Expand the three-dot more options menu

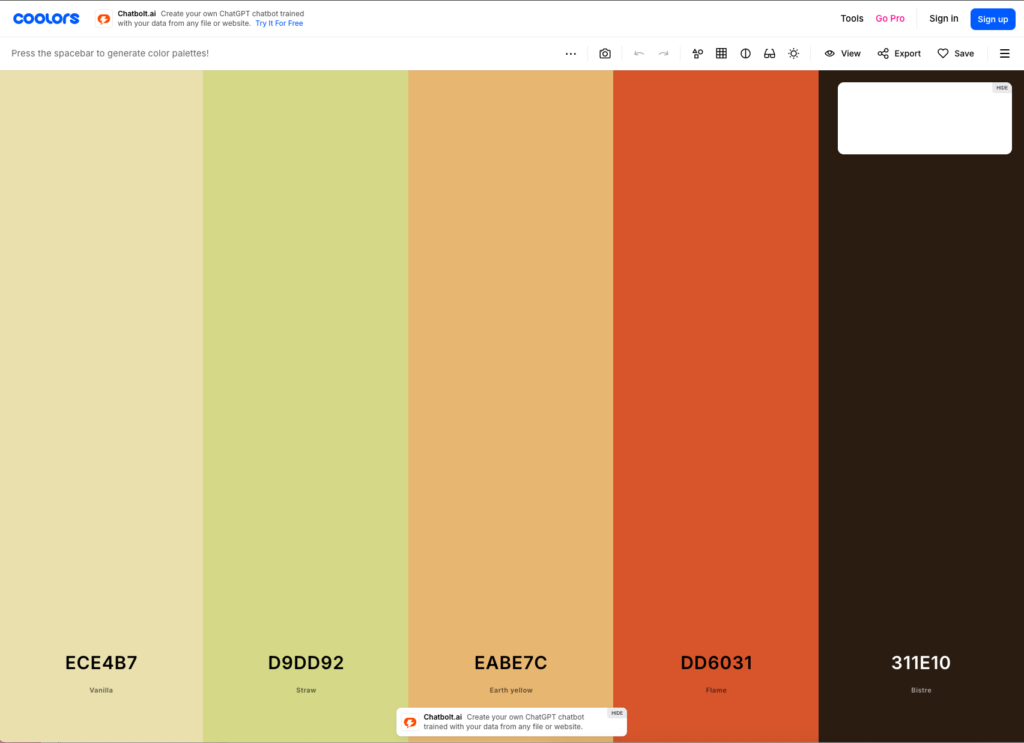(571, 54)
